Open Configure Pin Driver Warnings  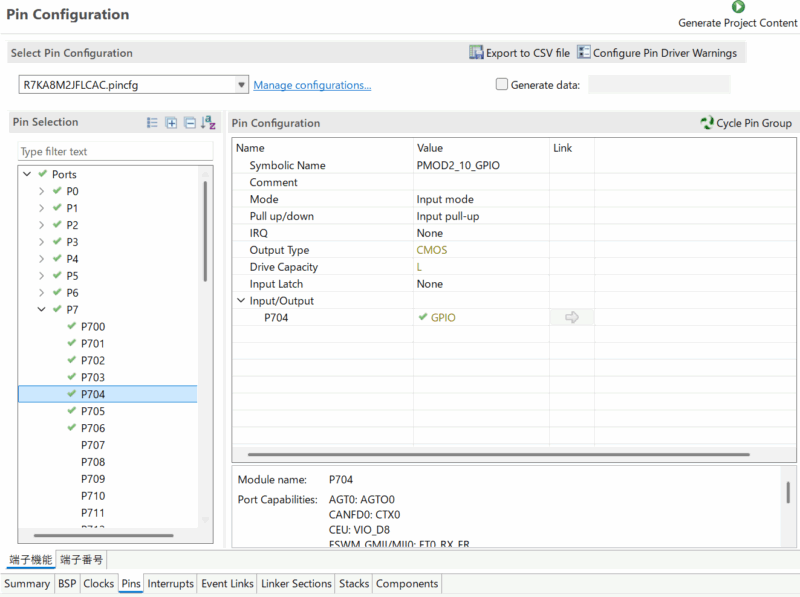tap(584, 53)
